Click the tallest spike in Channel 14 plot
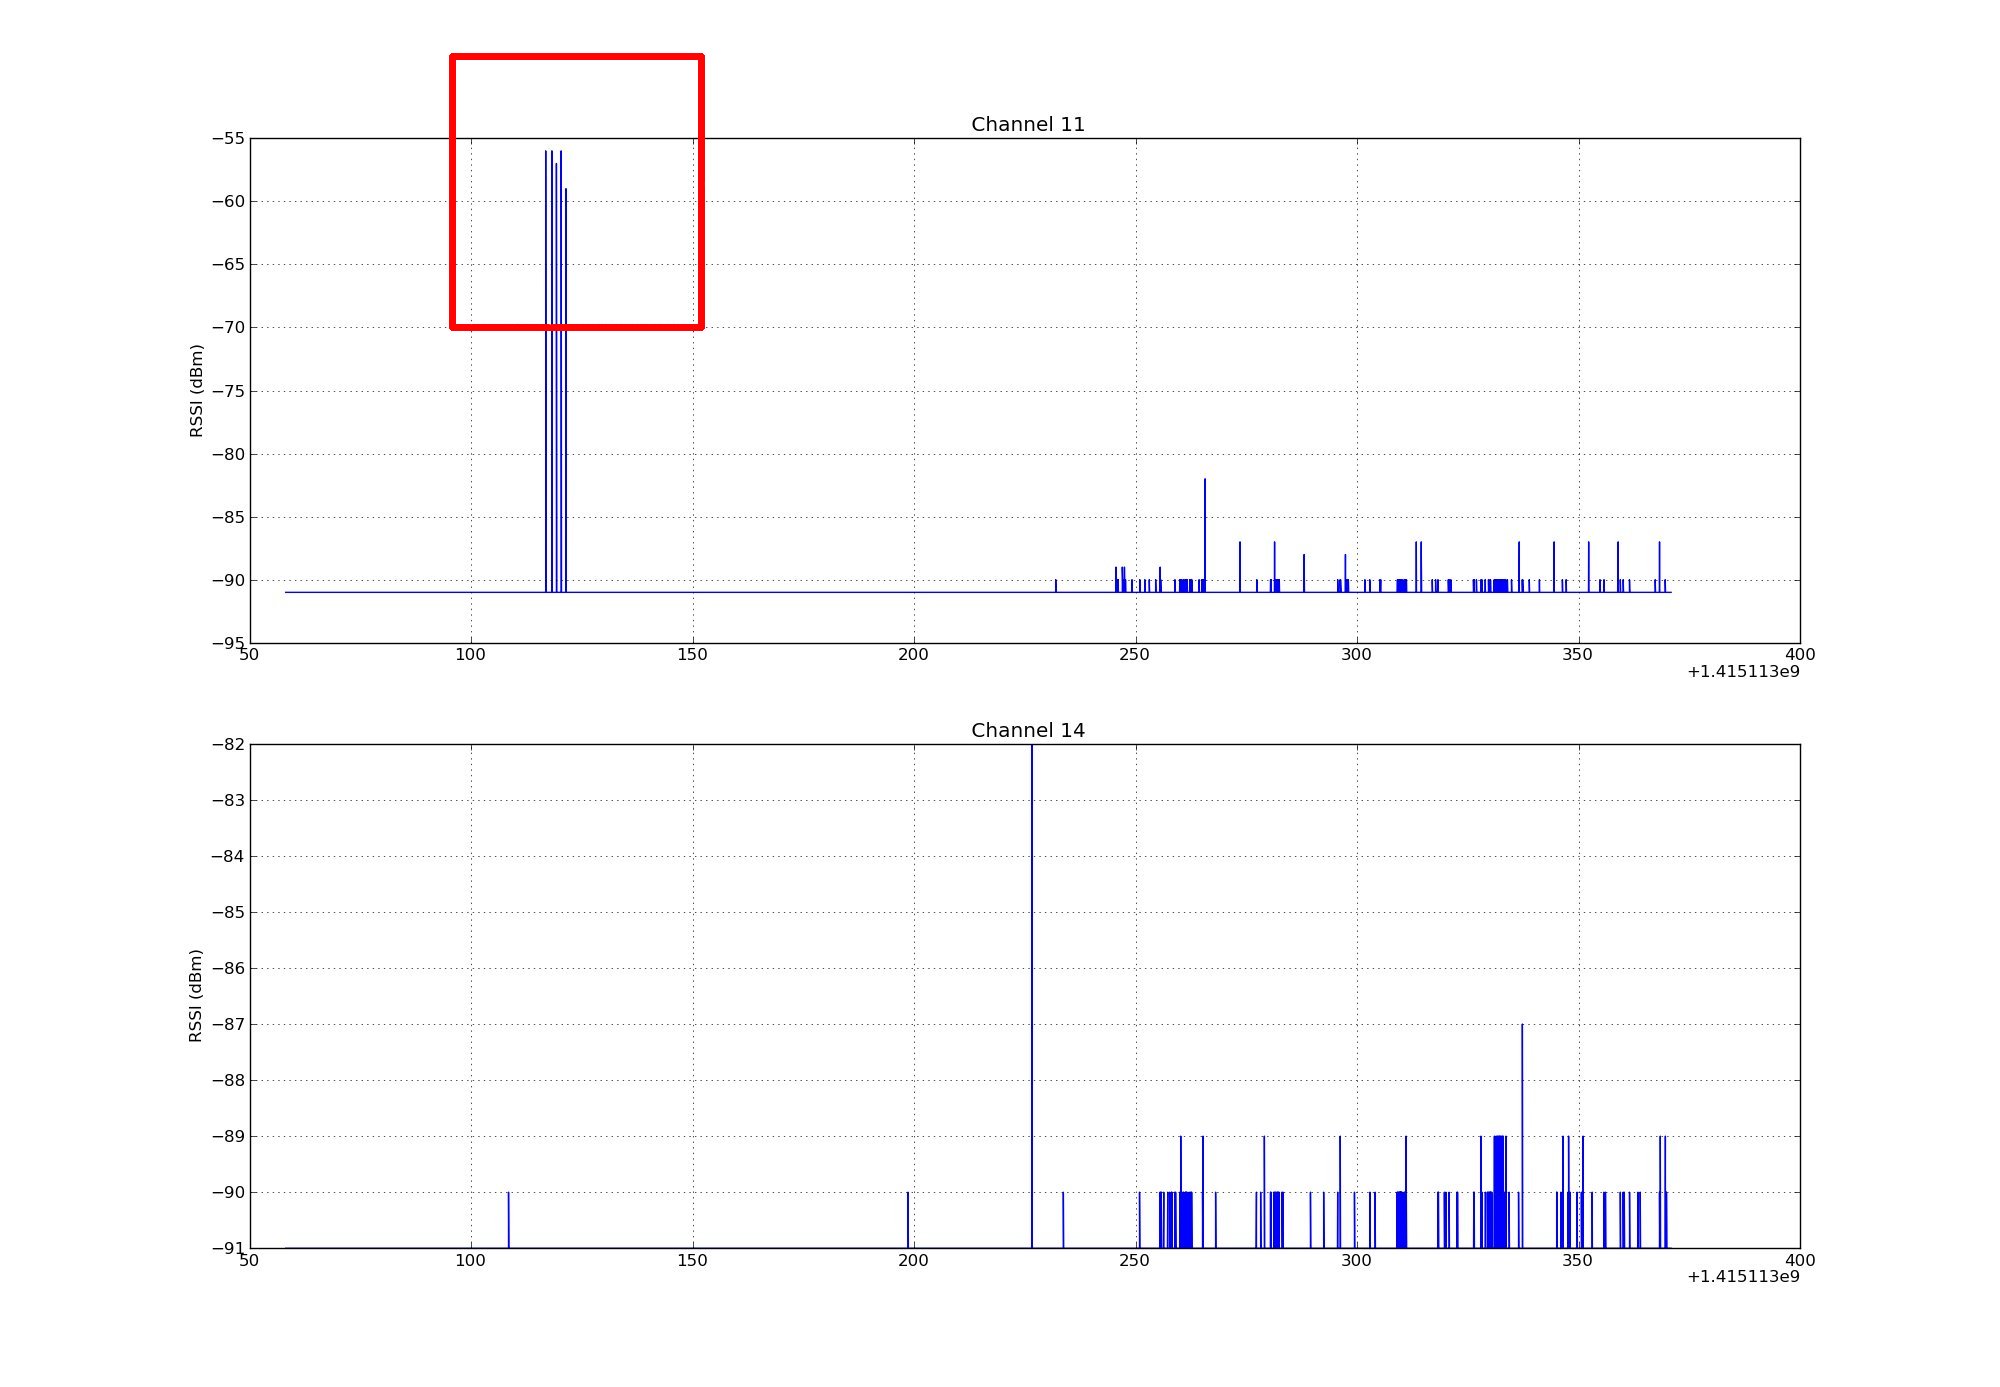 [1032, 996]
